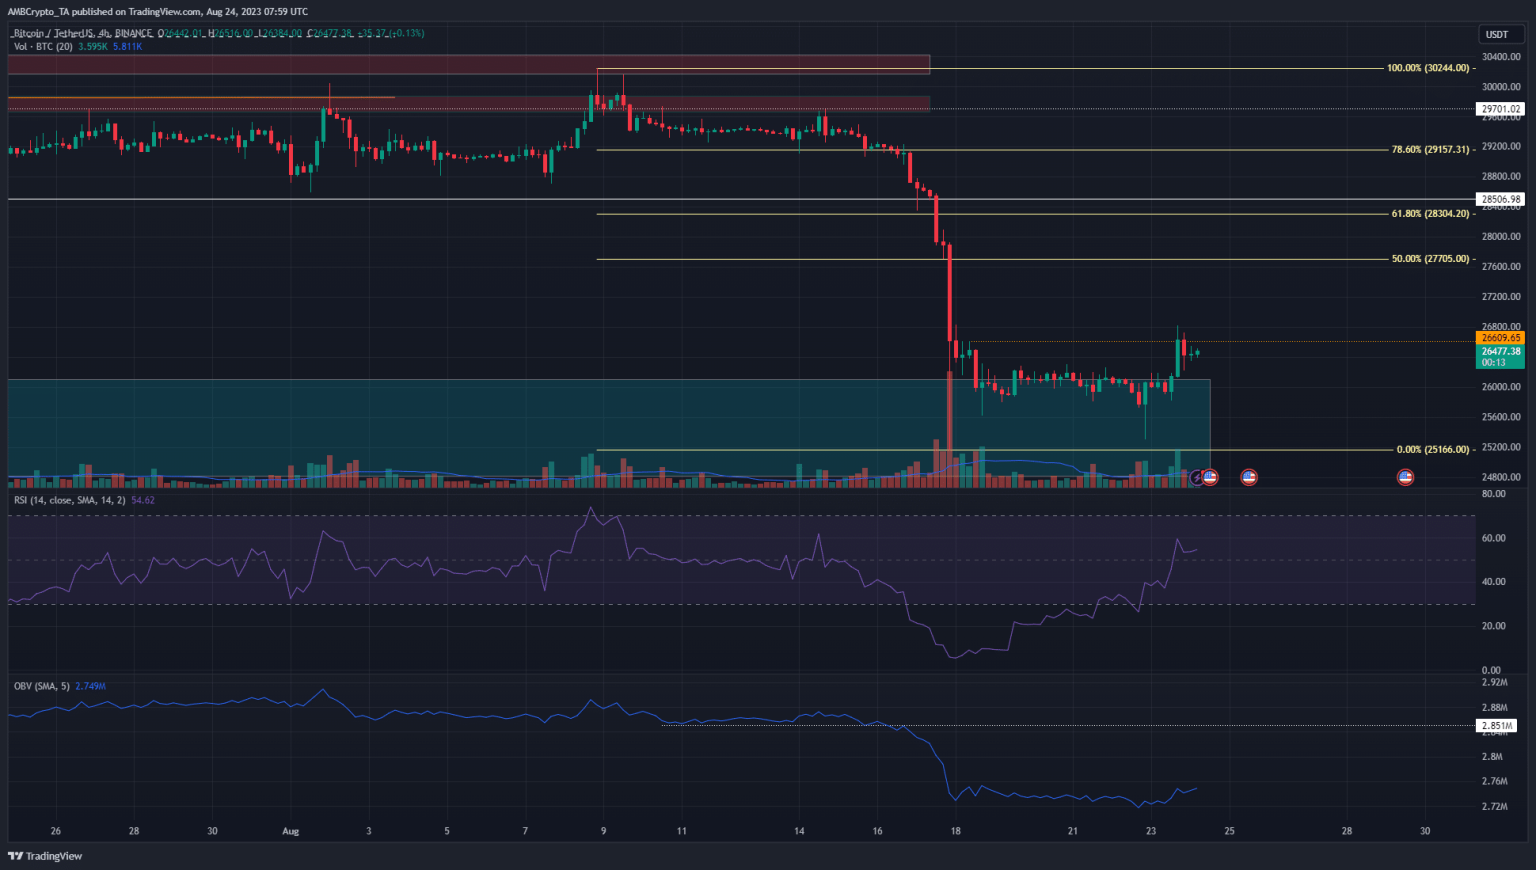This screenshot has width=1536, height=870.
Task: Open the USDT currency selector on price axis
Action: click(1497, 34)
